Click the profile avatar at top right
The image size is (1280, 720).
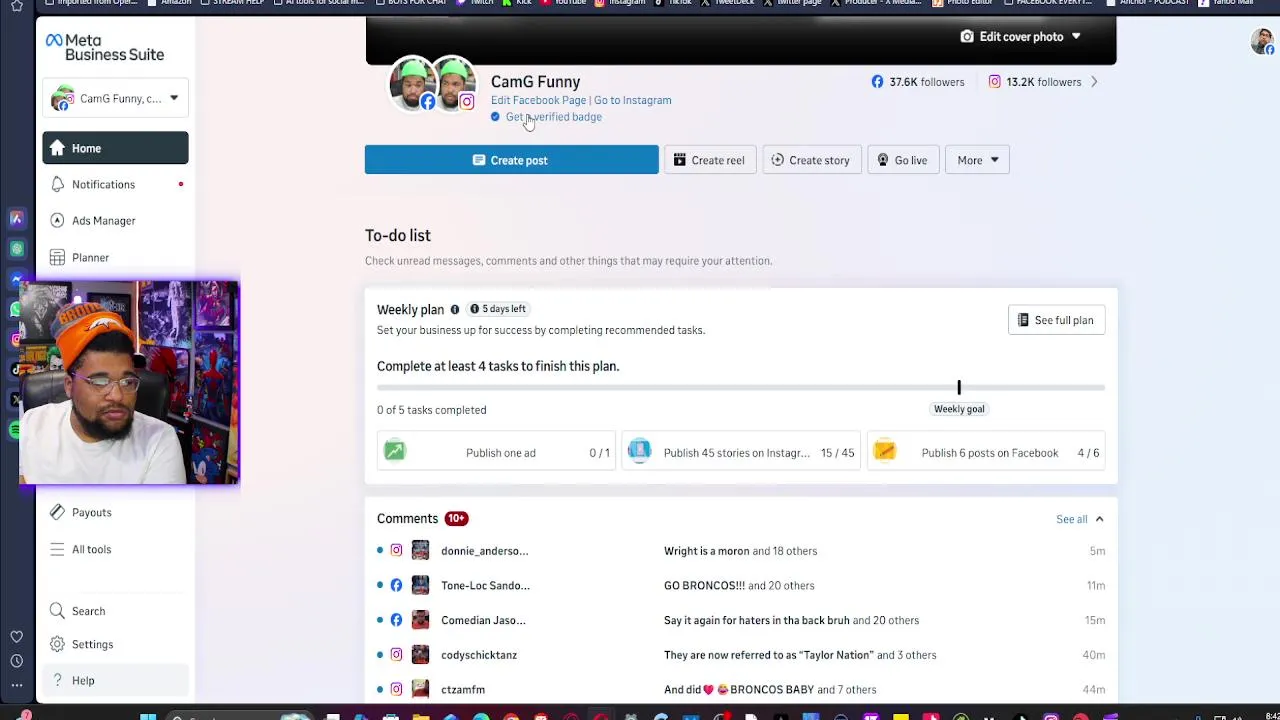click(1262, 42)
